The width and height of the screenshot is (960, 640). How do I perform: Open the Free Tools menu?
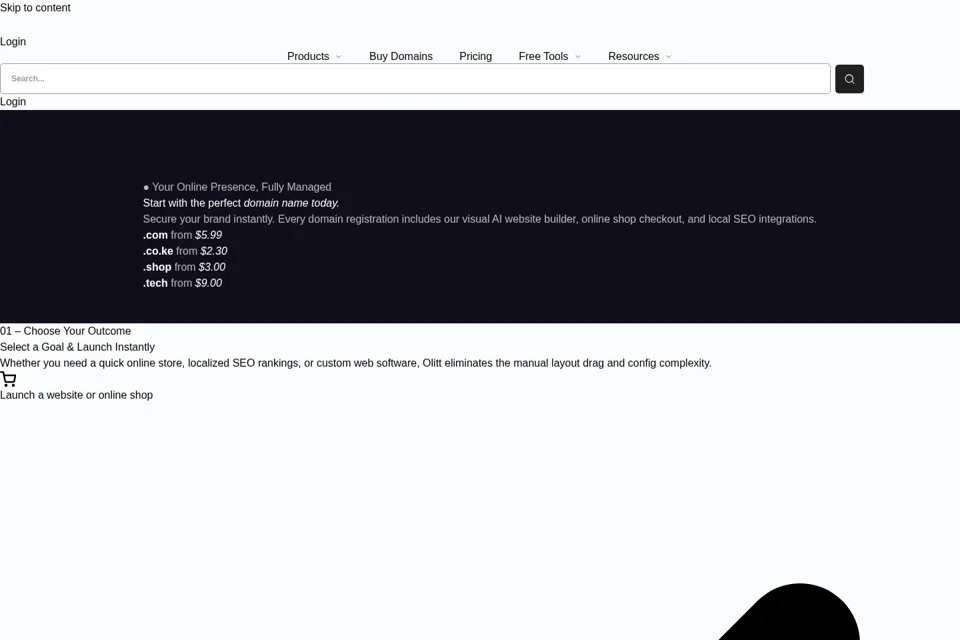tap(543, 56)
